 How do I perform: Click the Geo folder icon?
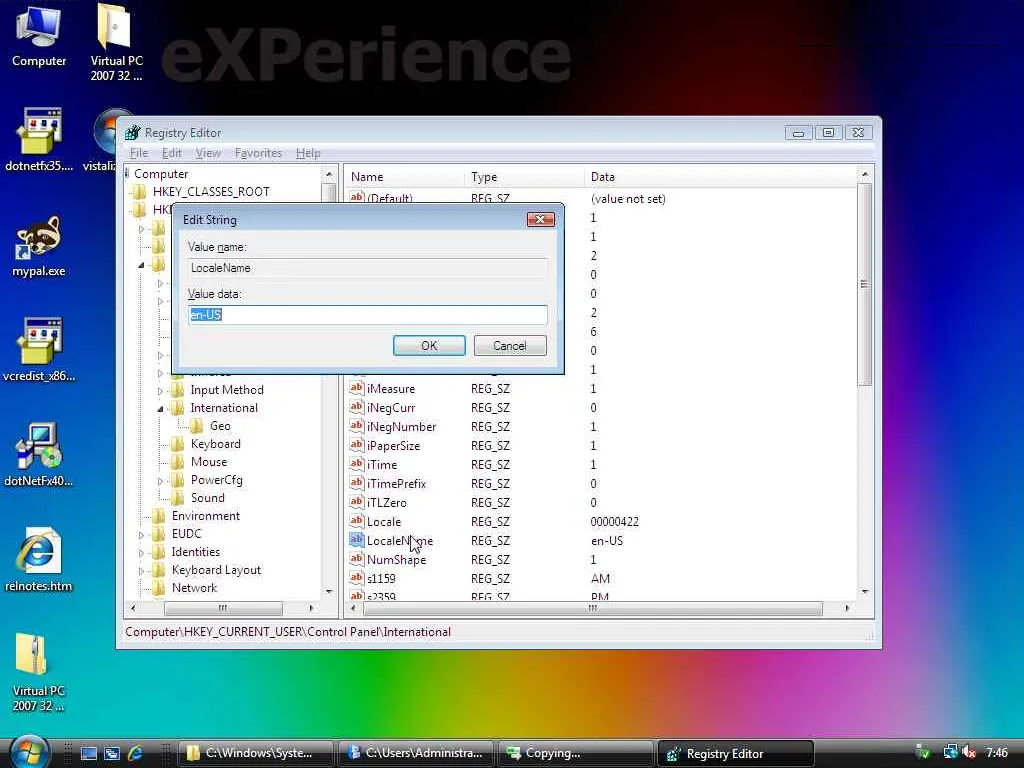point(197,426)
